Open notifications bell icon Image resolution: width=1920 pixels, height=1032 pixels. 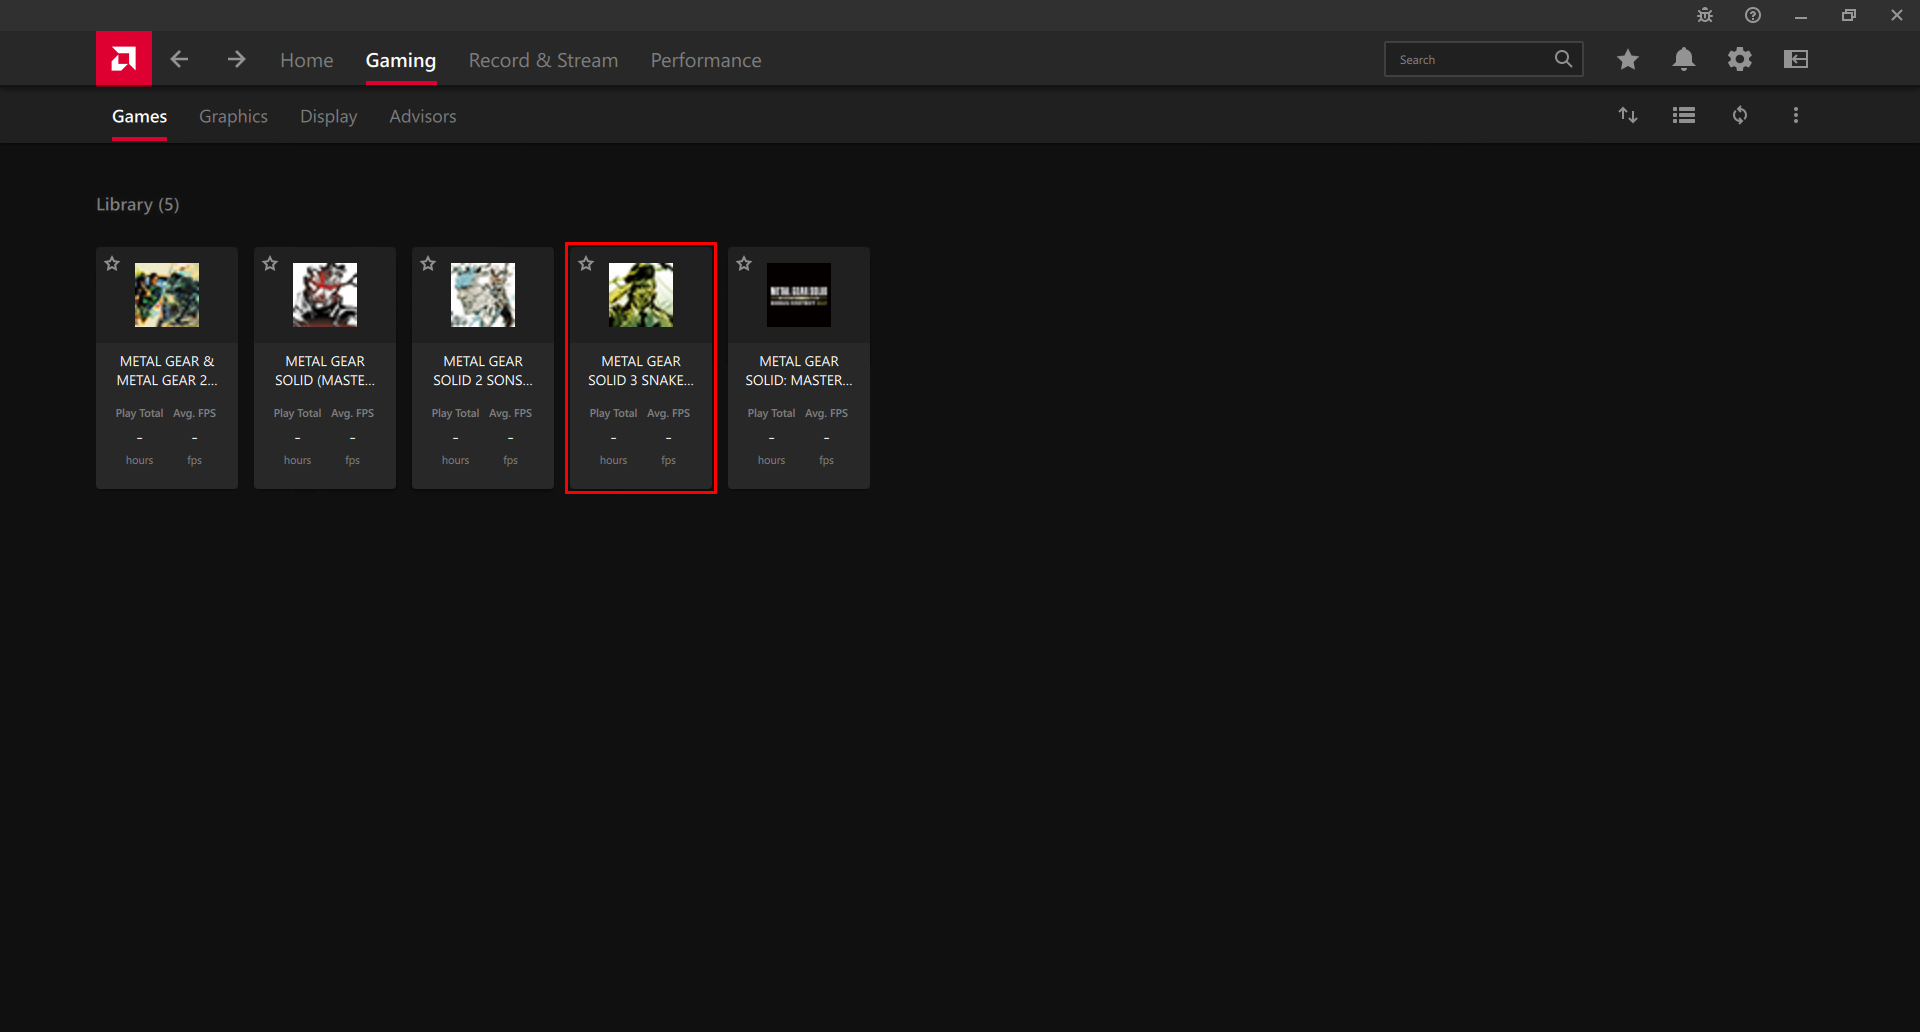click(1684, 59)
